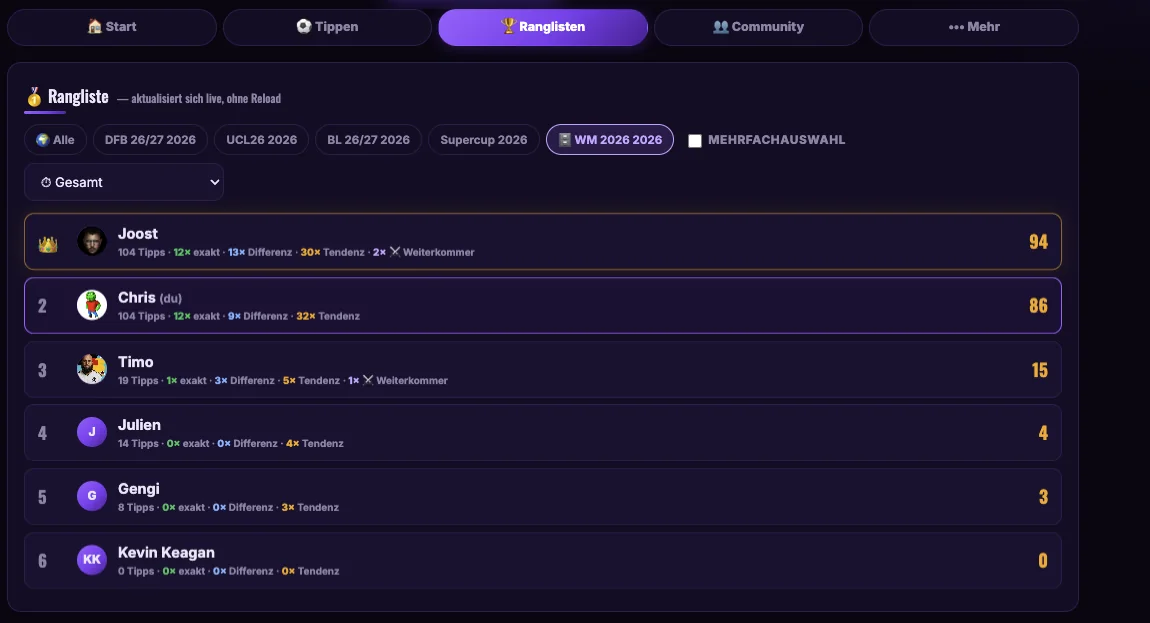The width and height of the screenshot is (1150, 623).
Task: Select the Alle filter chip
Action: click(55, 139)
